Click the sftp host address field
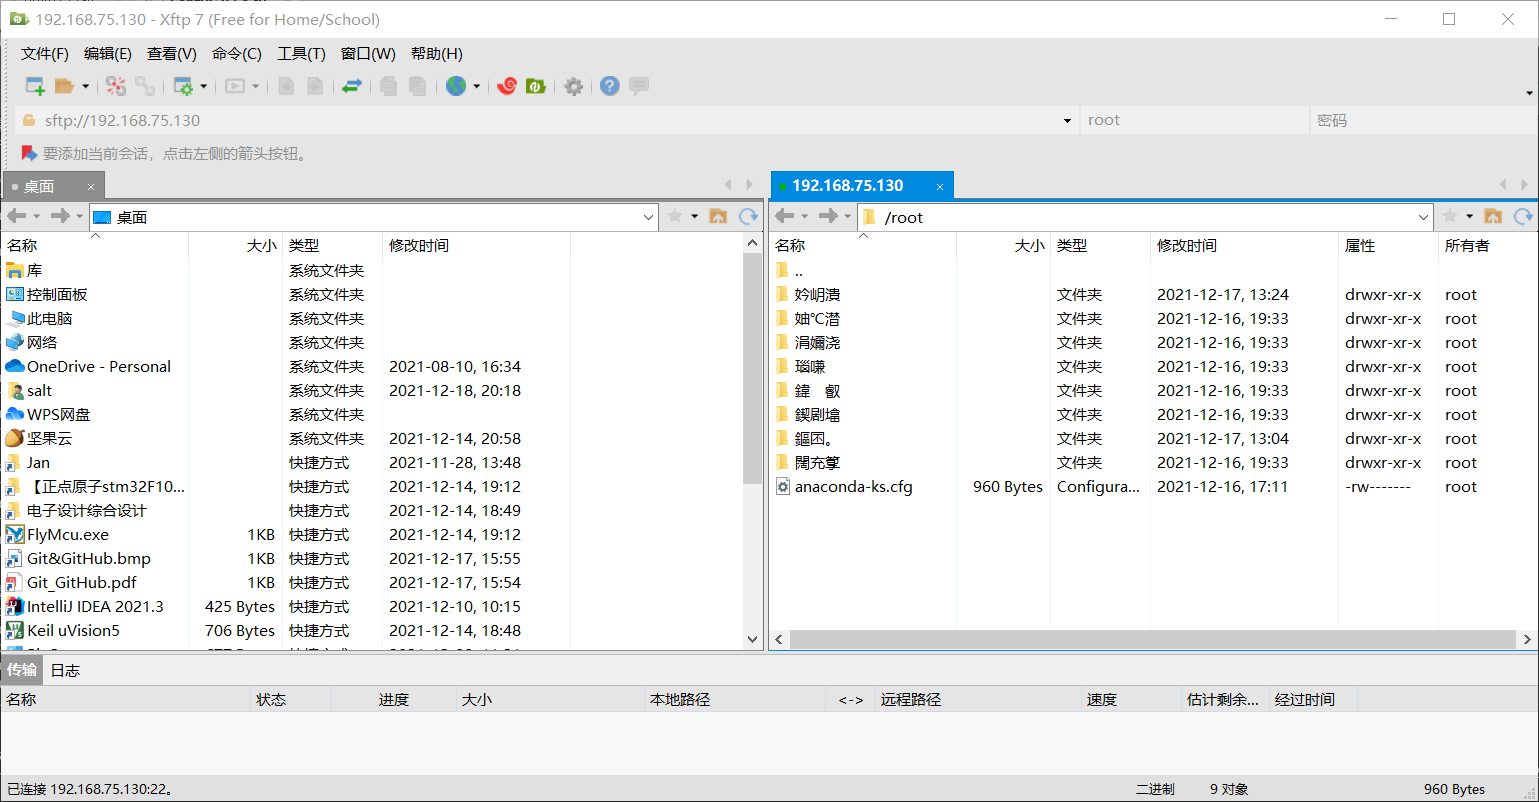Screen dimensions: 1539x802 tap(548, 120)
